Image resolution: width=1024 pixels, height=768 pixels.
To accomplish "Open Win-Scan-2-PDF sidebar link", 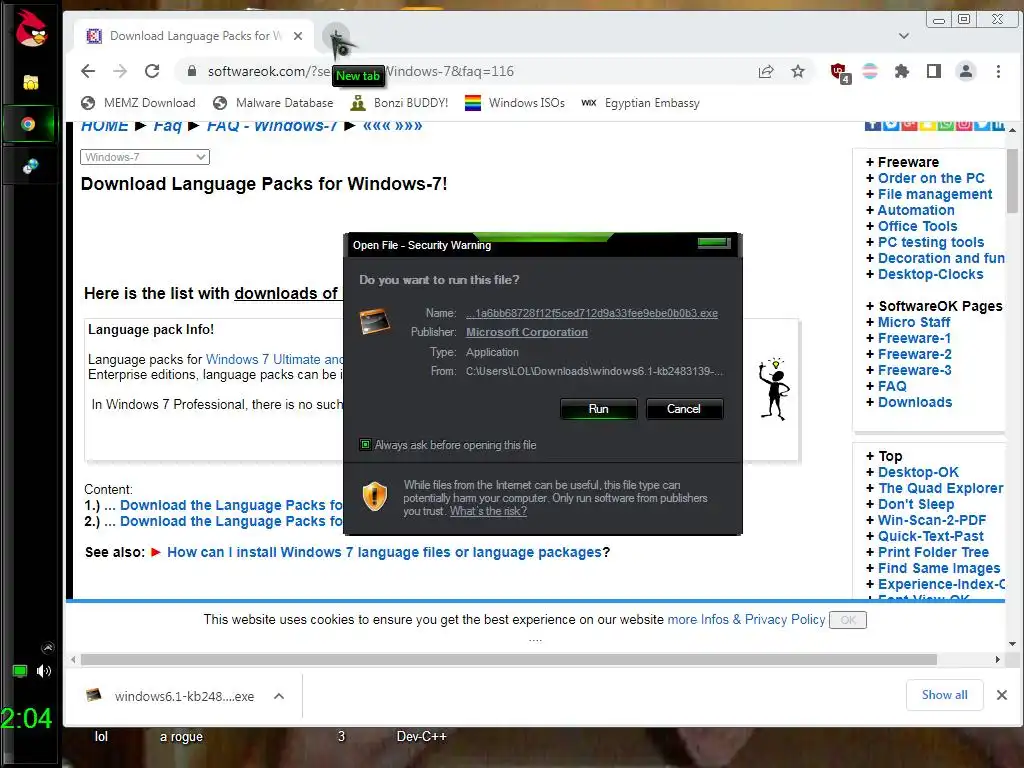I will (x=932, y=520).
